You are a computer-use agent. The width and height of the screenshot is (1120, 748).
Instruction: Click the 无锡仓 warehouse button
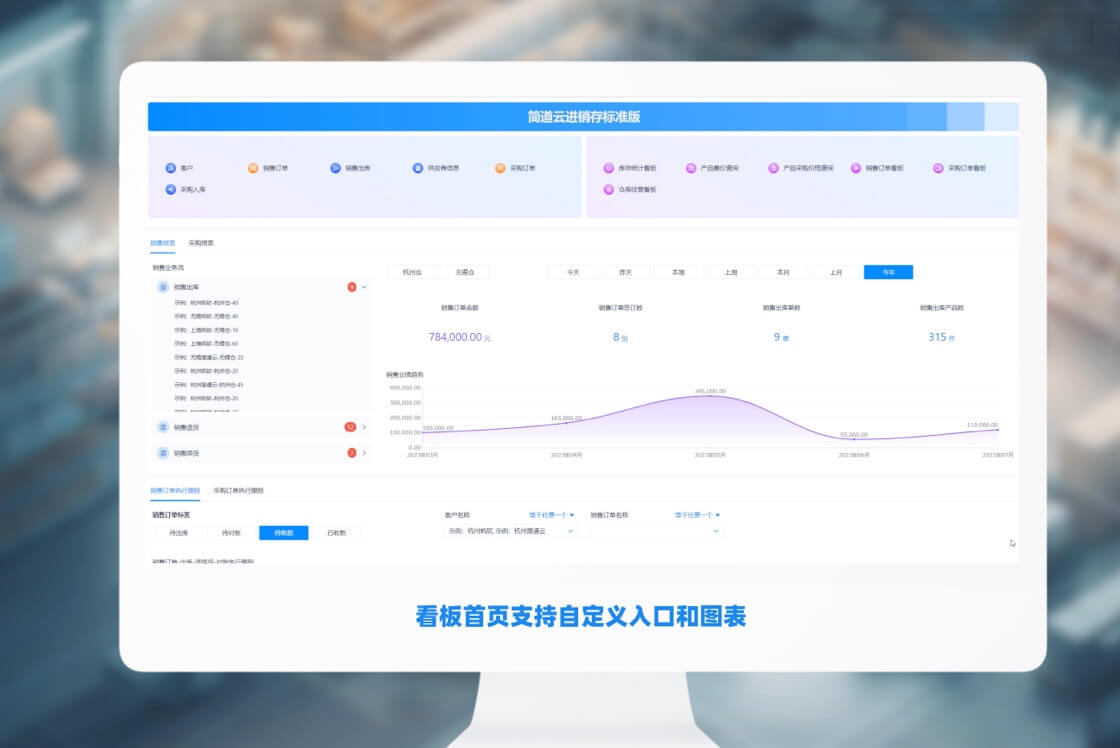coord(465,272)
